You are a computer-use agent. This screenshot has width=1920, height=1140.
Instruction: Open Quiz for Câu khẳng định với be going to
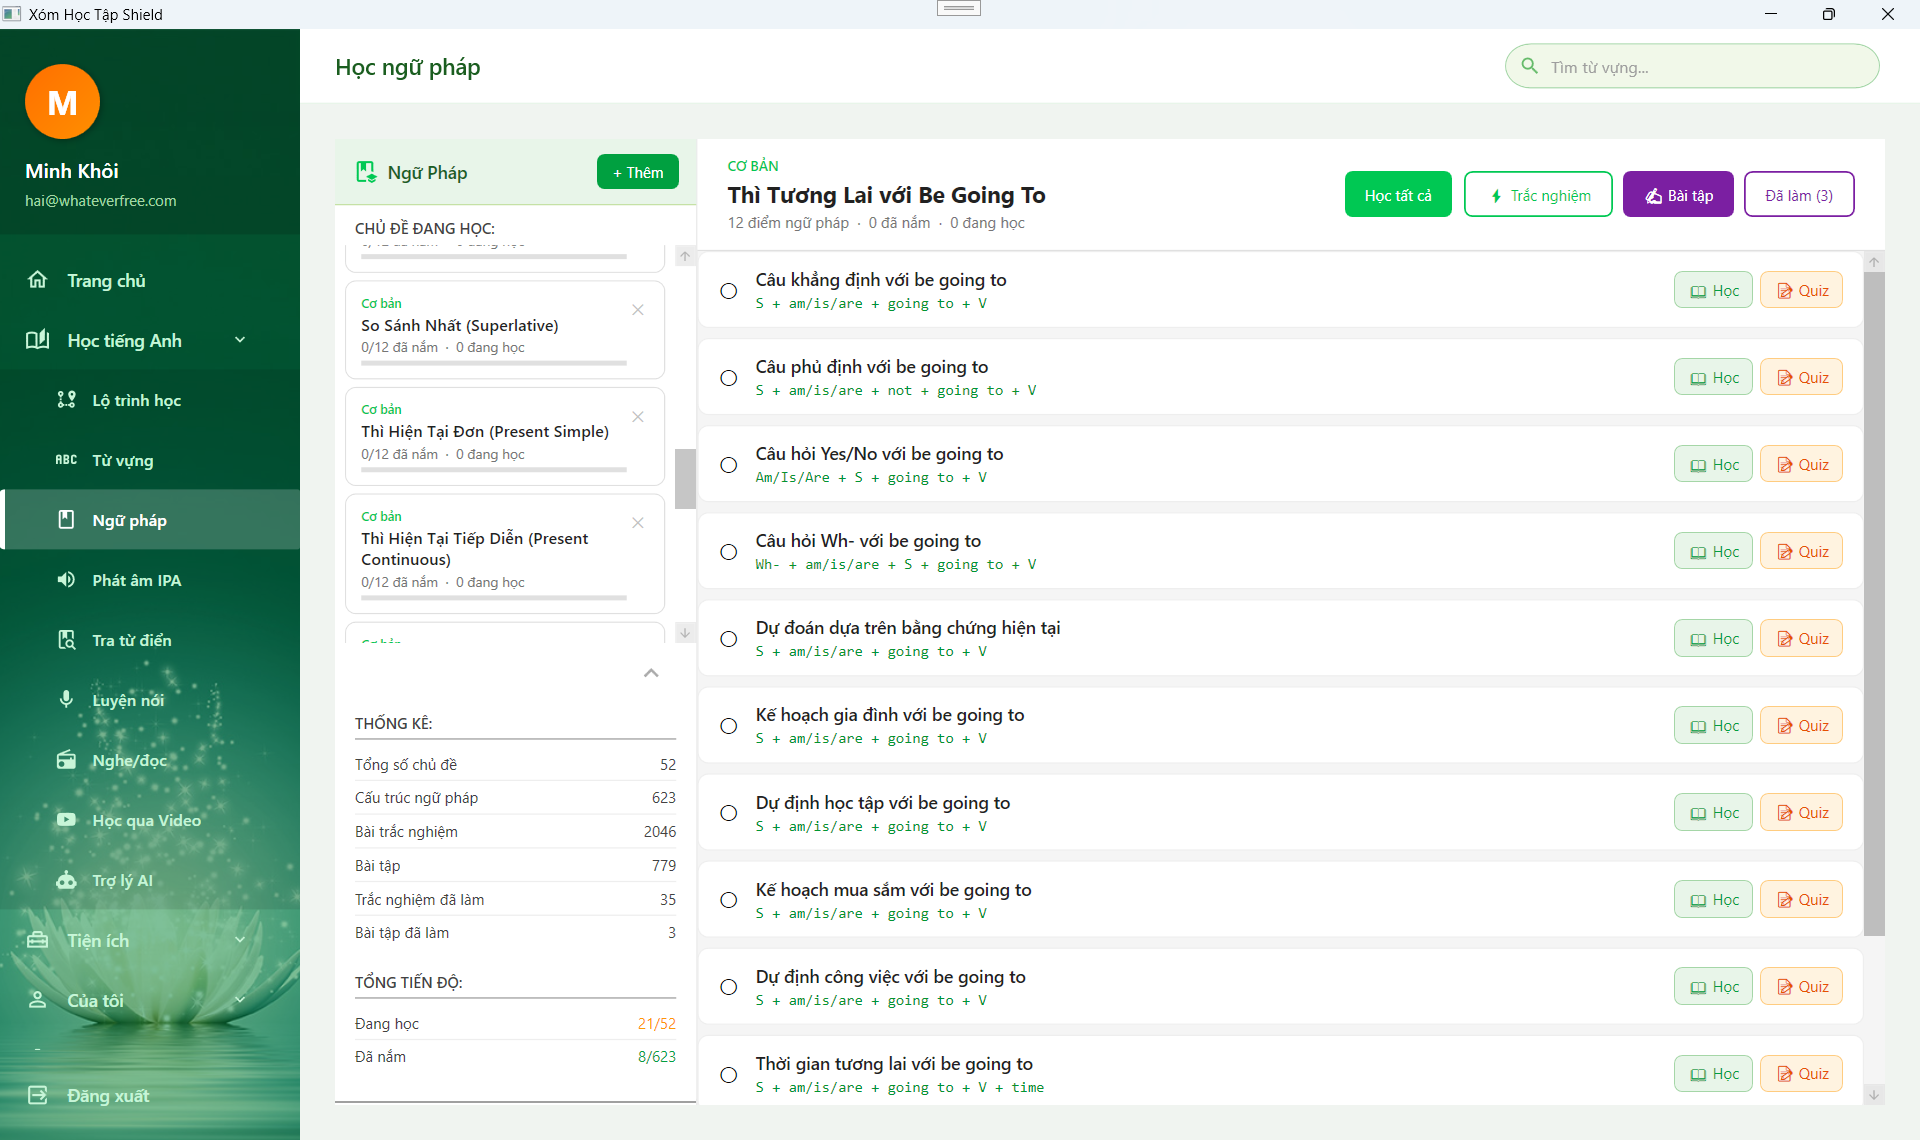(1801, 291)
